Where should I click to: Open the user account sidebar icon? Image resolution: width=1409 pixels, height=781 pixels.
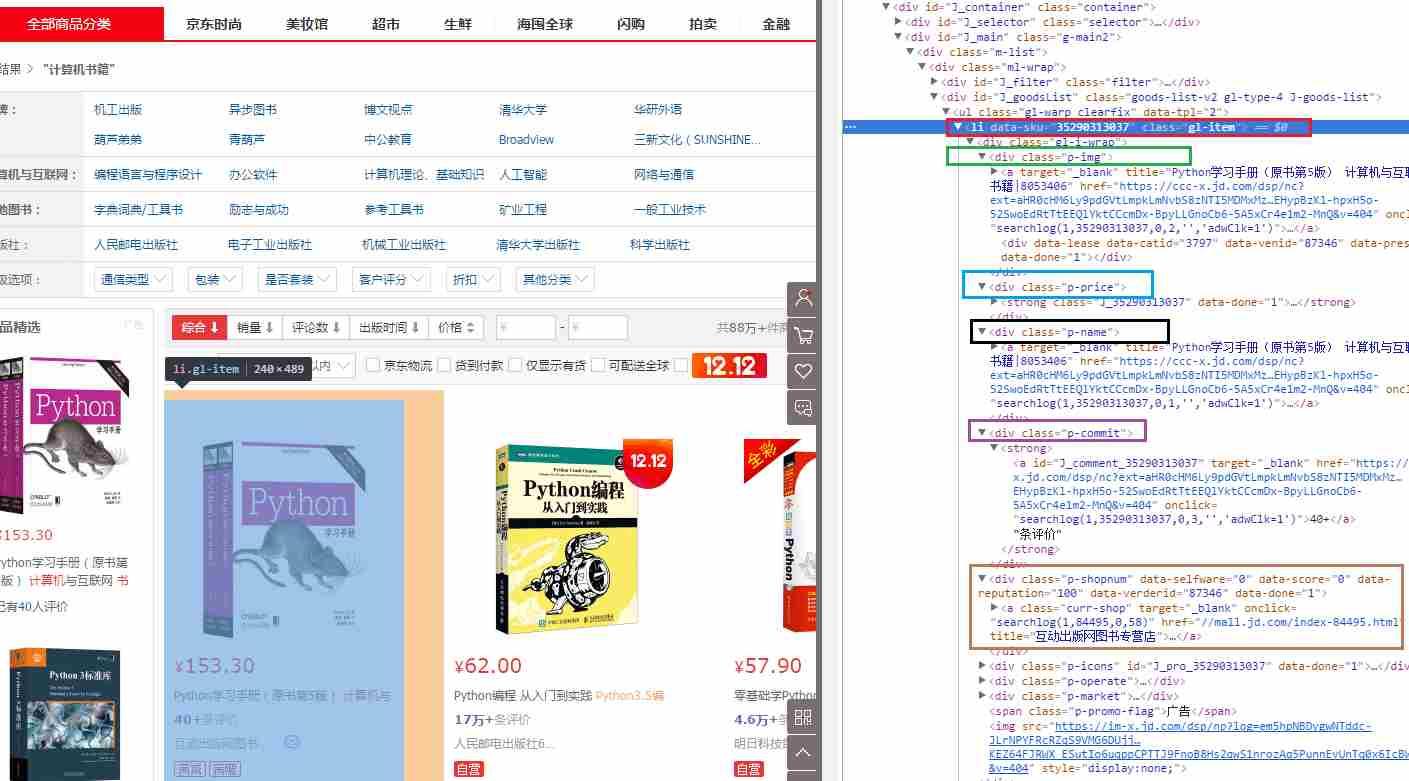[x=802, y=299]
